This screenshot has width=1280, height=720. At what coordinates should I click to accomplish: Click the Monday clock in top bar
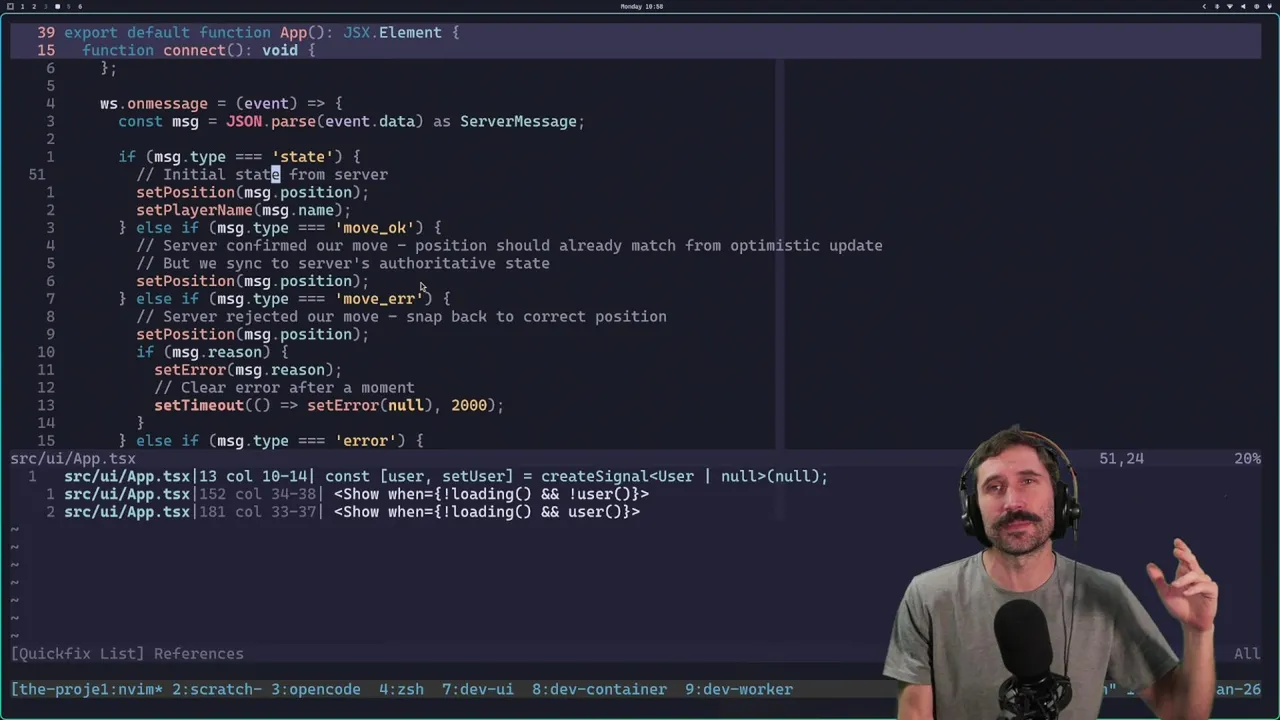pos(641,6)
